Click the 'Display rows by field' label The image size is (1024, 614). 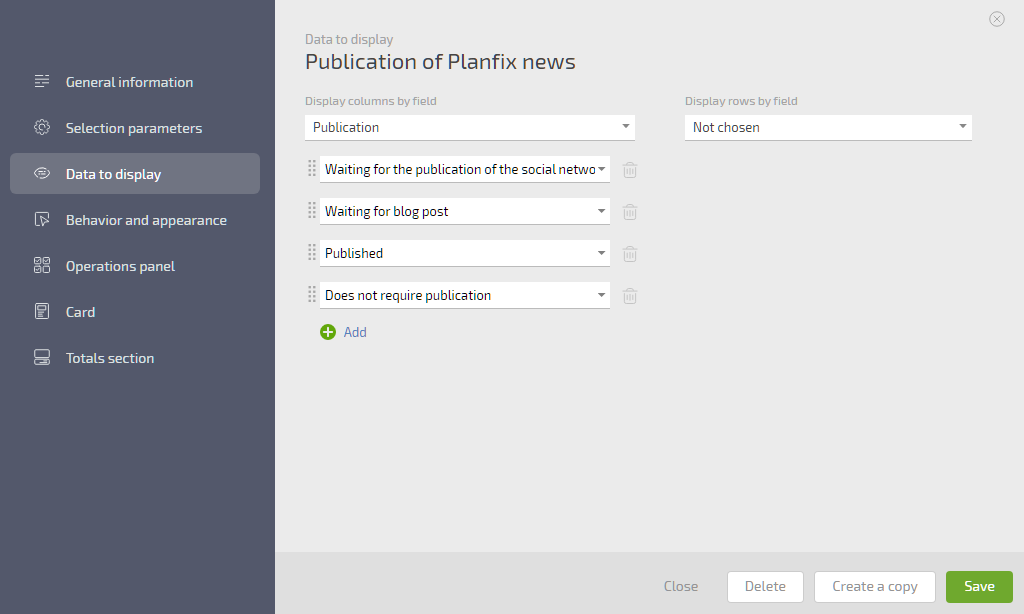point(741,101)
